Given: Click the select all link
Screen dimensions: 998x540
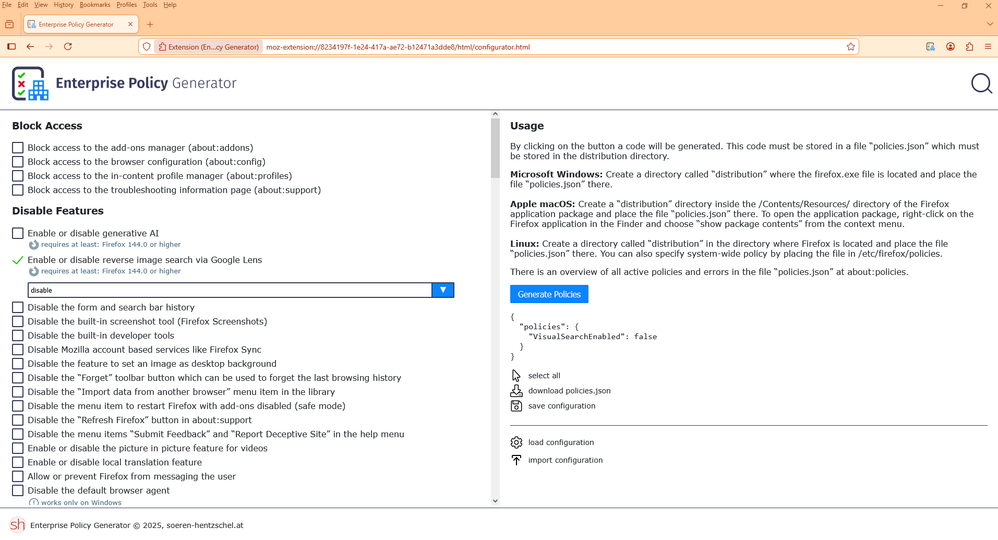Looking at the screenshot, I should pos(544,376).
